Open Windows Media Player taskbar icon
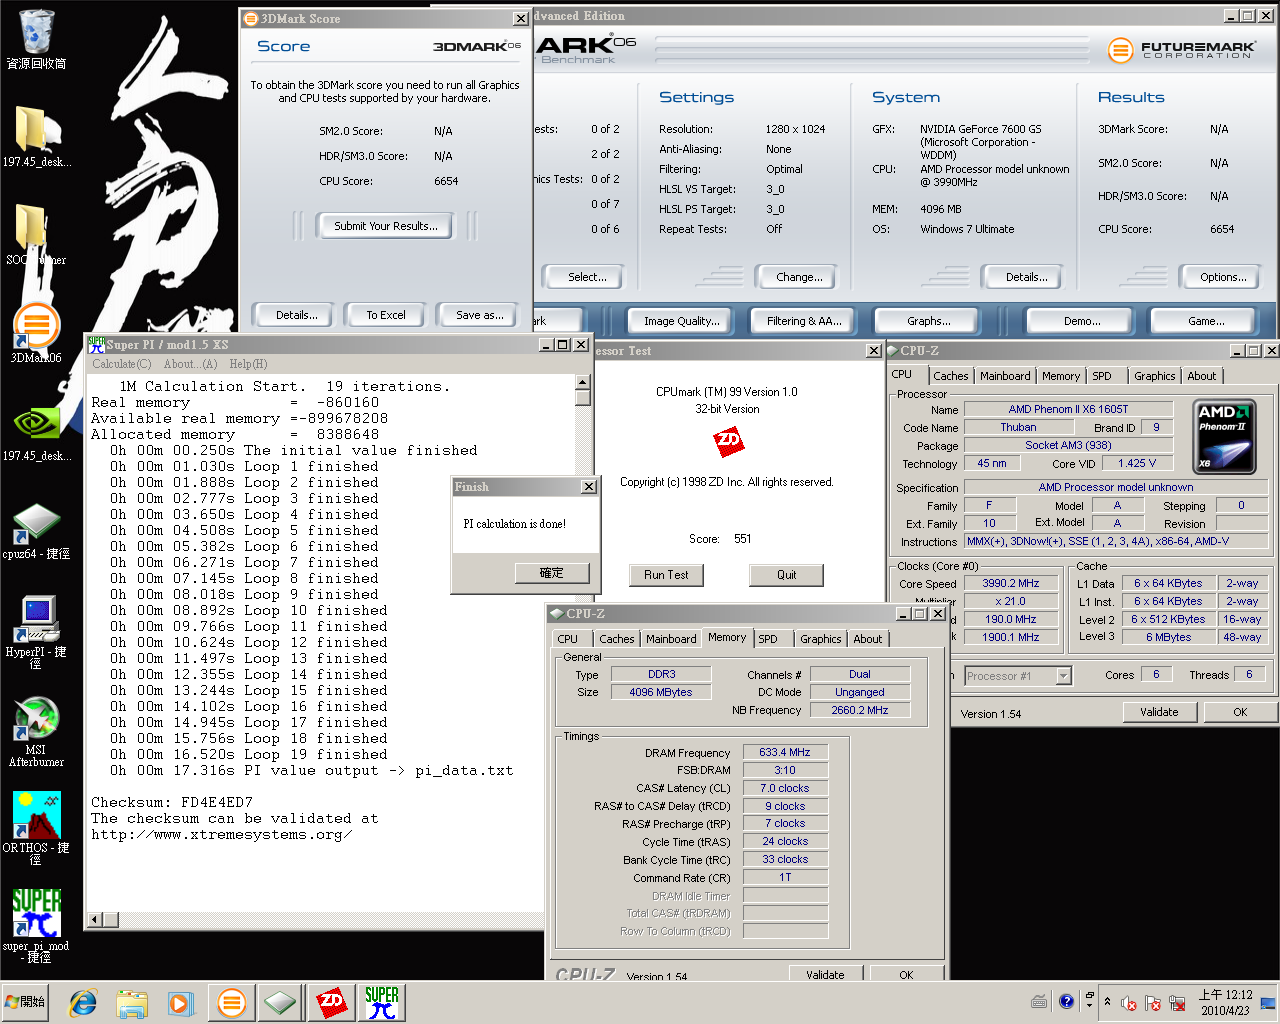1280x1024 pixels. pos(180,1003)
